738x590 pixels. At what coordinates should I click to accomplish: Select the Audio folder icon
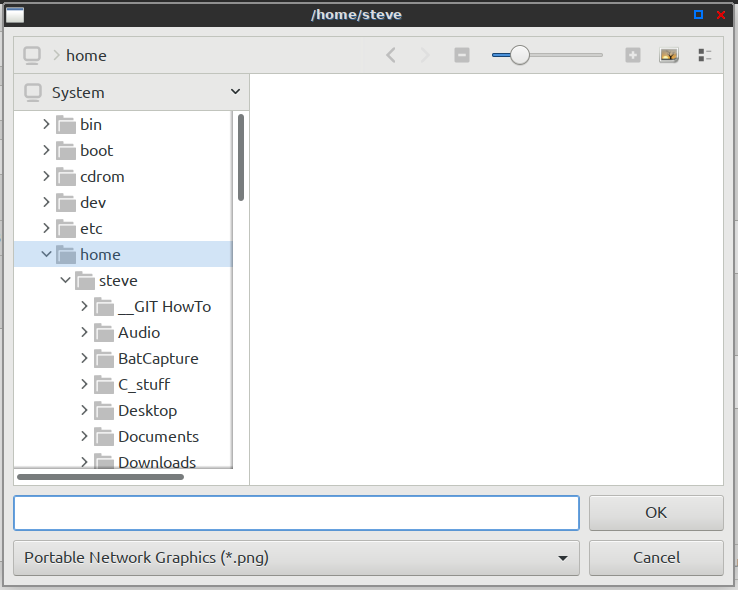pyautogui.click(x=104, y=333)
